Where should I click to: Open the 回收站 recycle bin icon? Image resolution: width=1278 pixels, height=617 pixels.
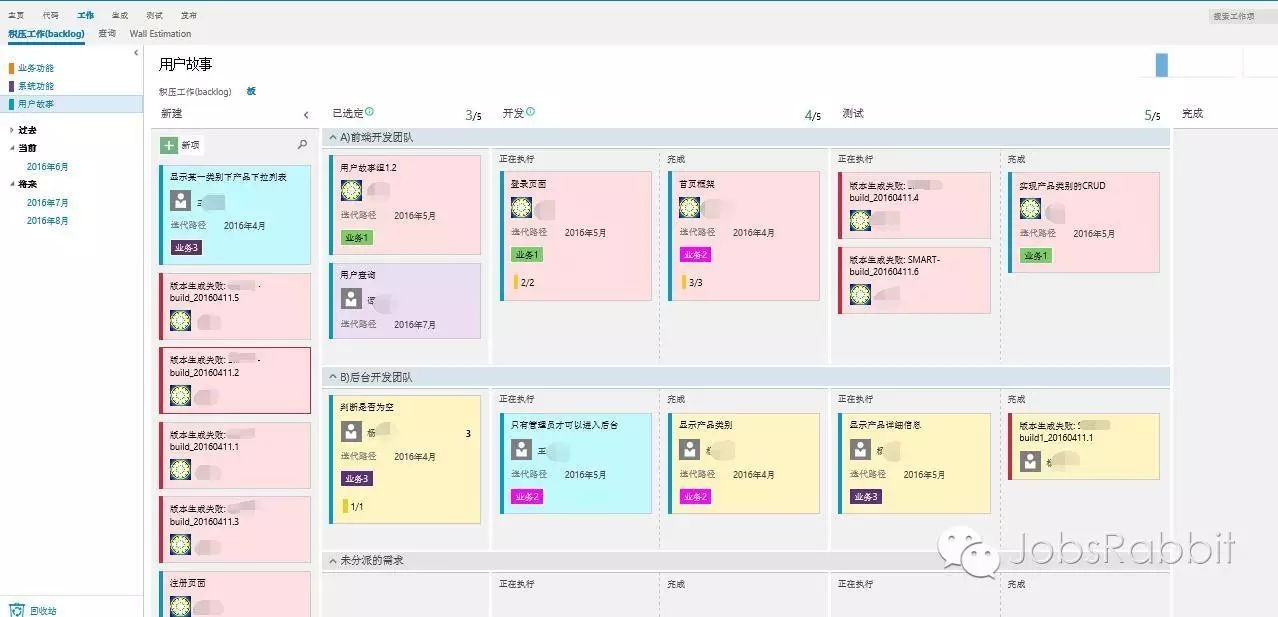click(x=16, y=609)
